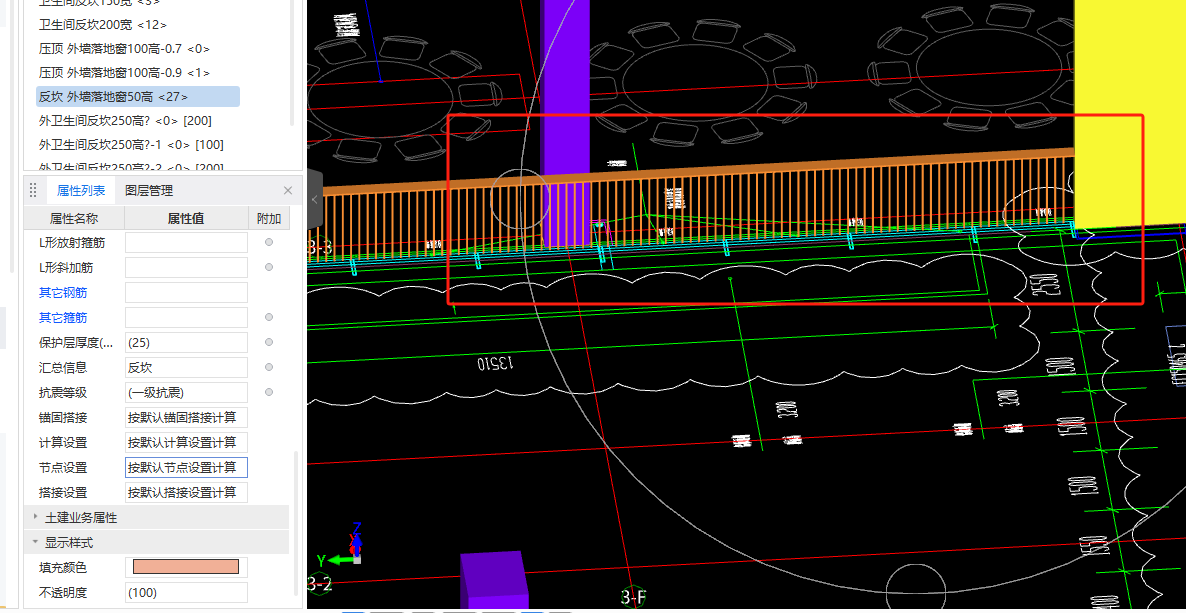Image resolution: width=1186 pixels, height=613 pixels.
Task: Click 搭接设置 property name
Action: coord(63,492)
